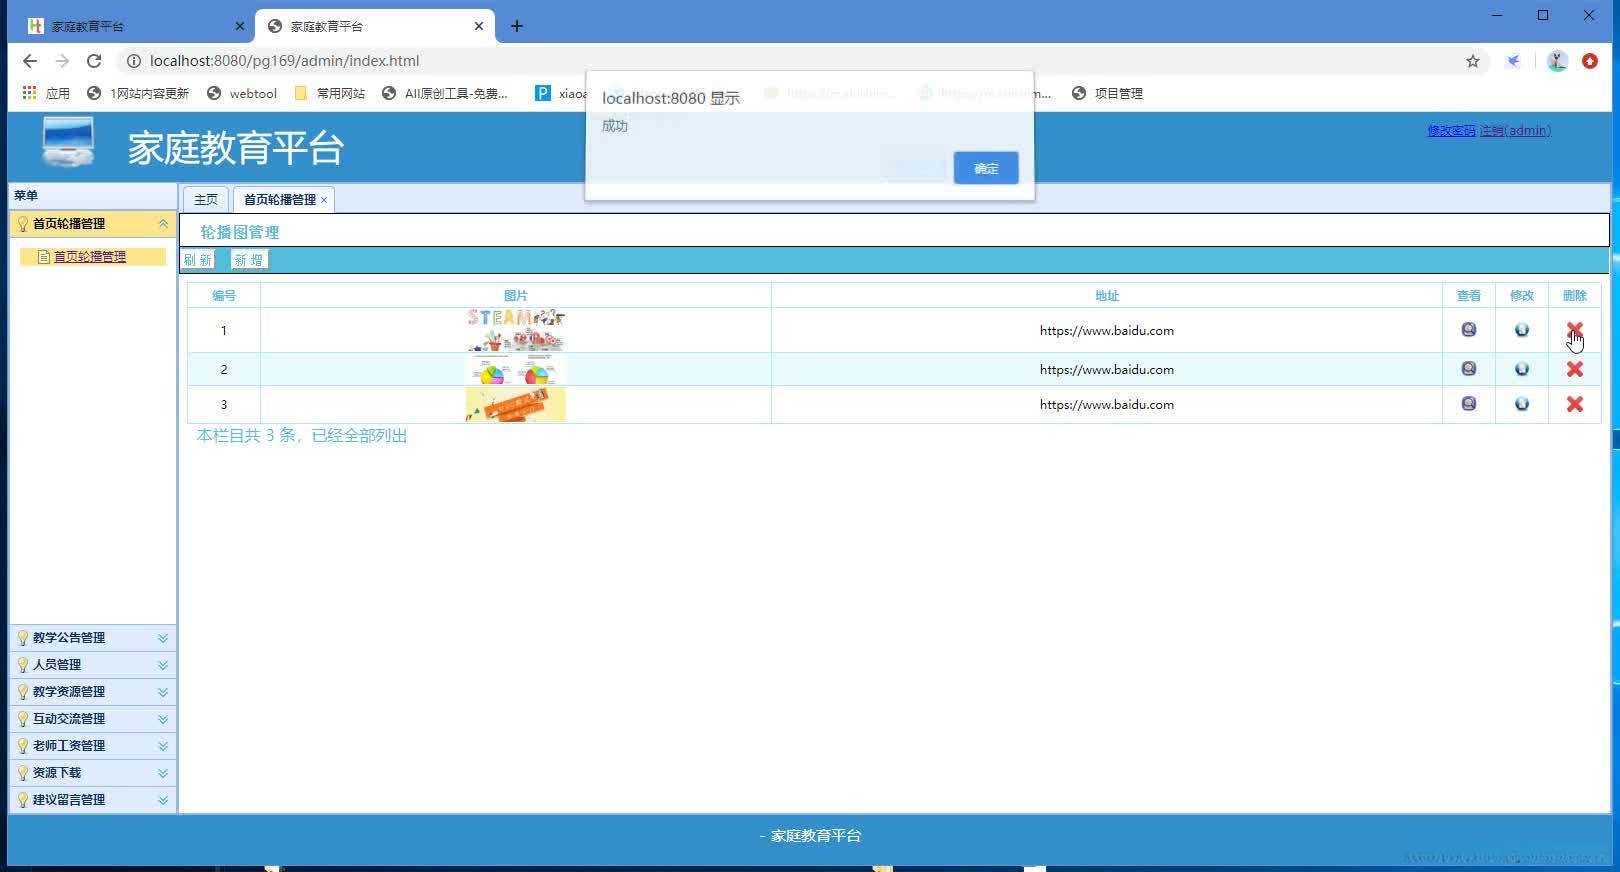Open the Chrome apps grid shortcut

tap(29, 93)
